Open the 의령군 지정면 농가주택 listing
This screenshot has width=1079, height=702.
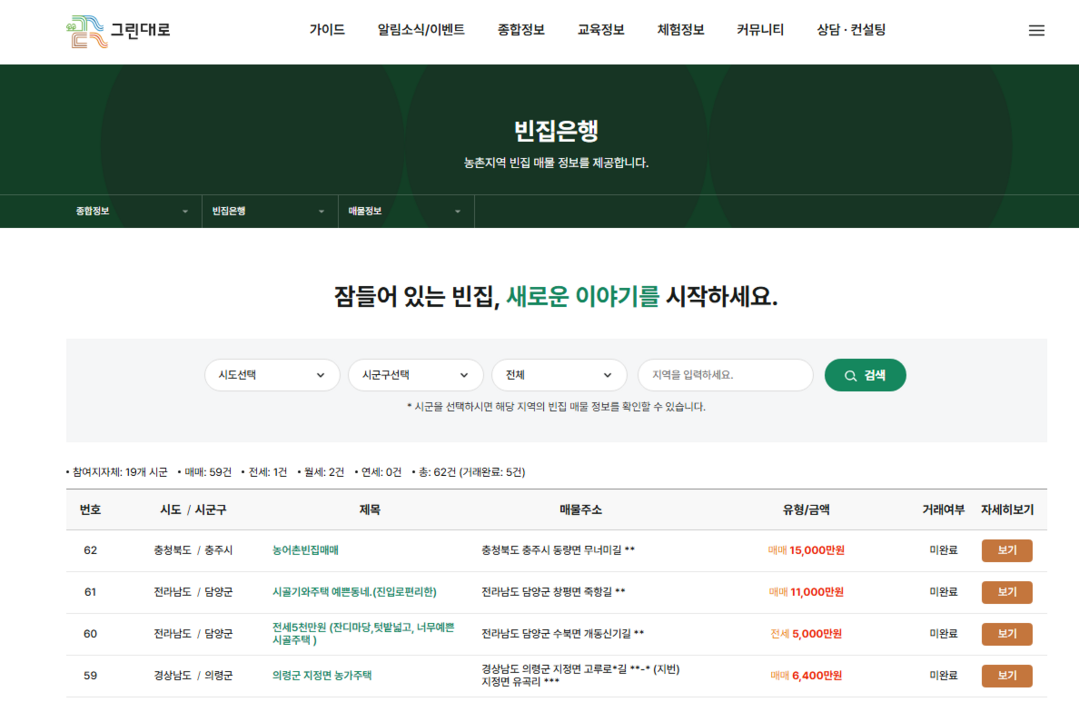point(322,676)
